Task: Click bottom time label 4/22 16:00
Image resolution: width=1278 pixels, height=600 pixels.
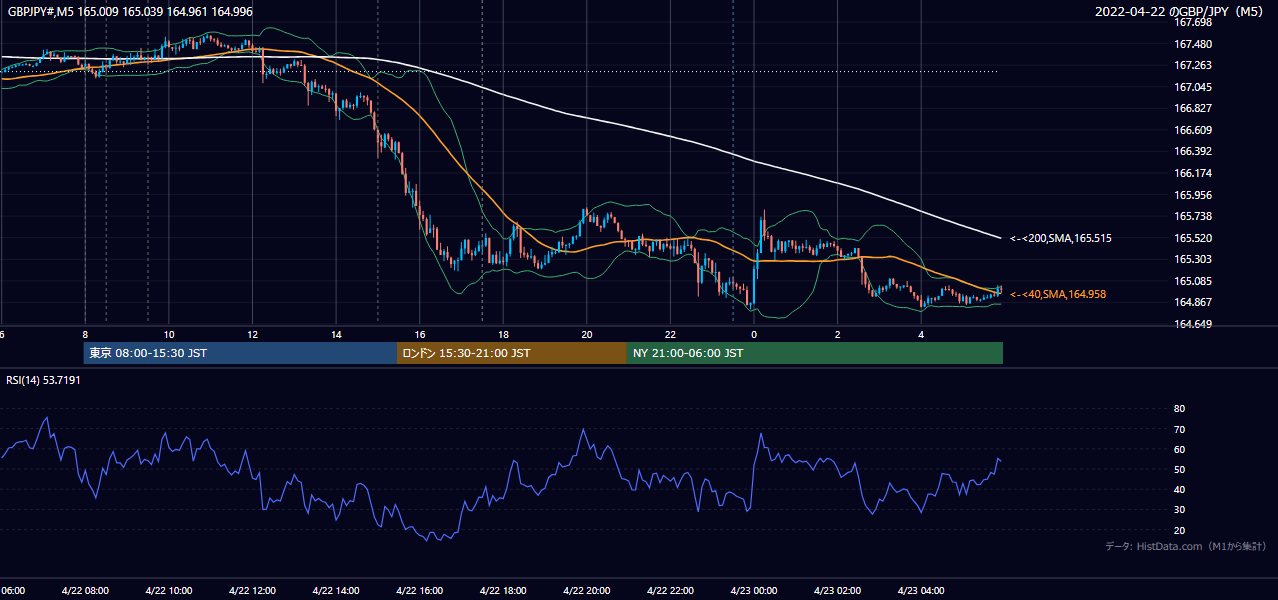Action: tap(419, 590)
